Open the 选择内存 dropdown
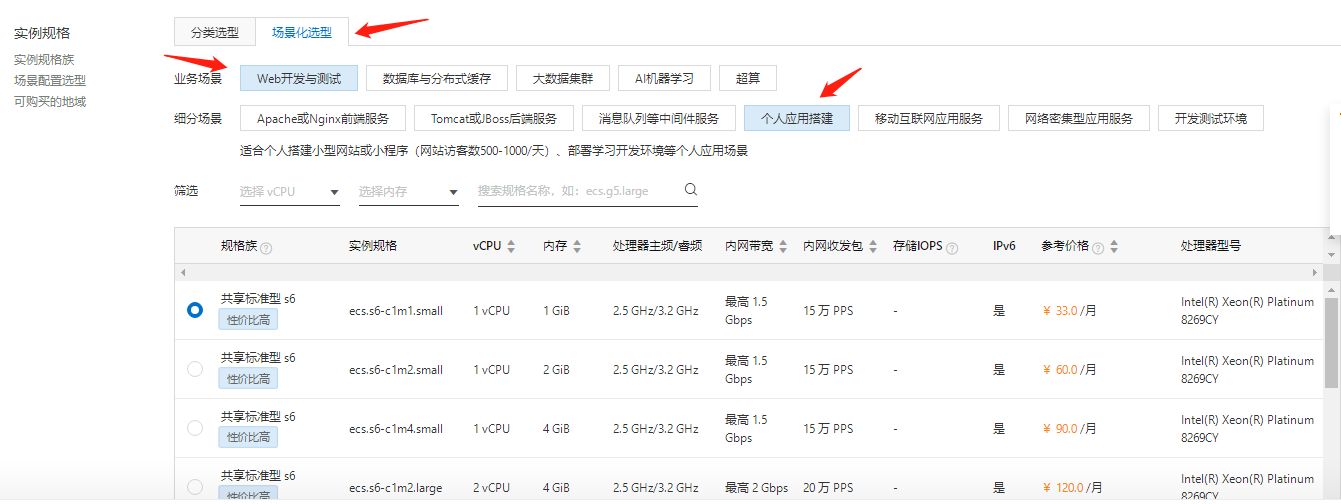 click(408, 191)
